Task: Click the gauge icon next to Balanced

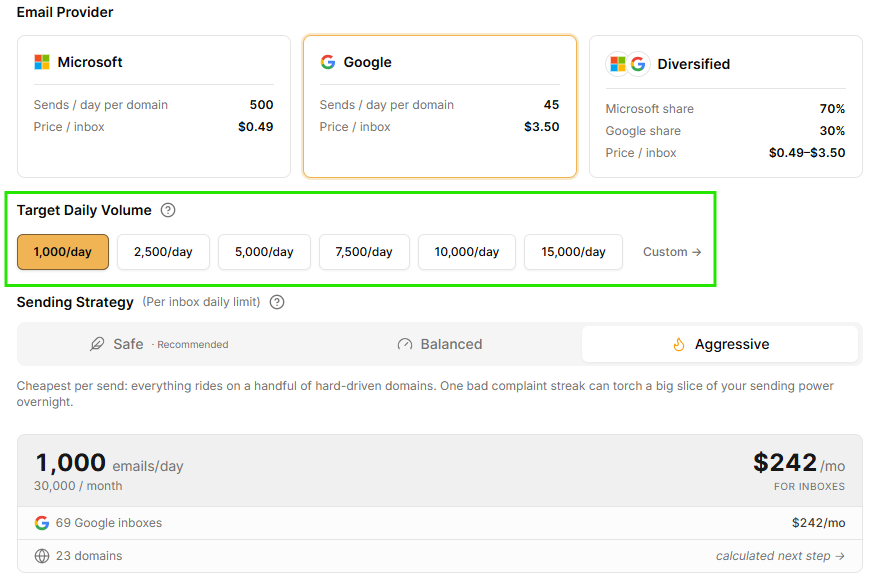Action: coord(405,344)
